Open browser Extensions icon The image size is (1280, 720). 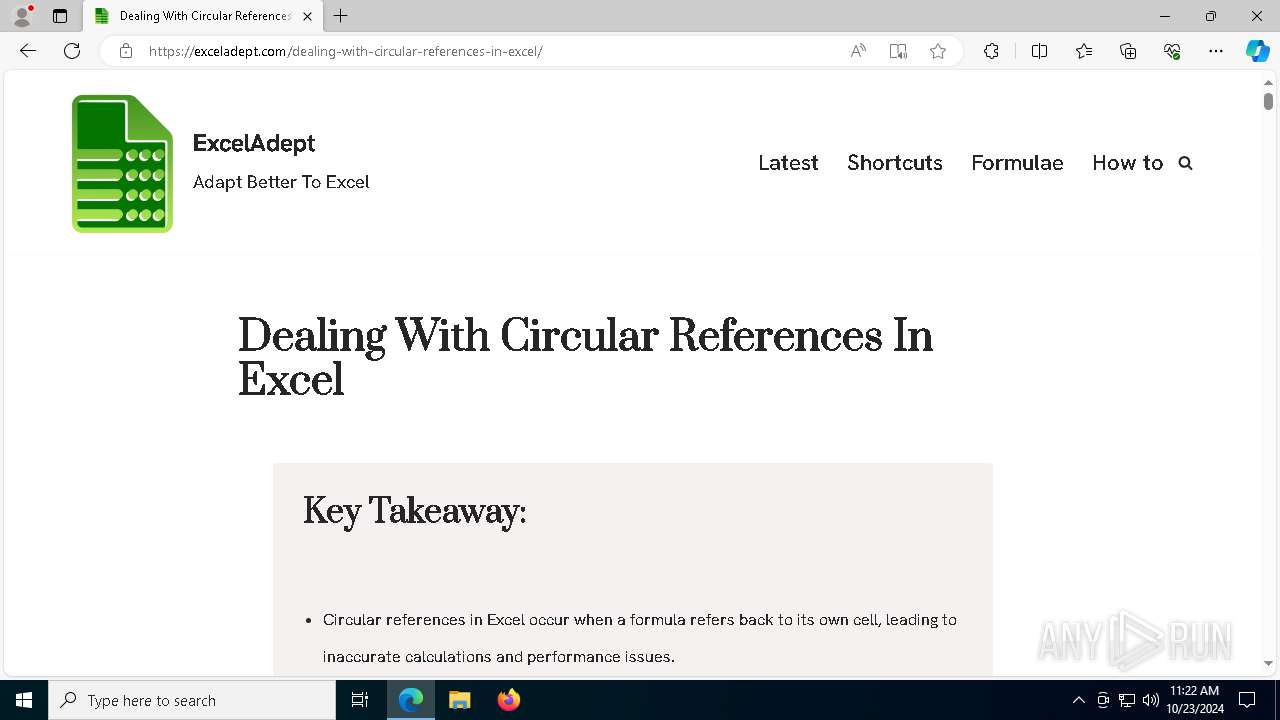(991, 51)
